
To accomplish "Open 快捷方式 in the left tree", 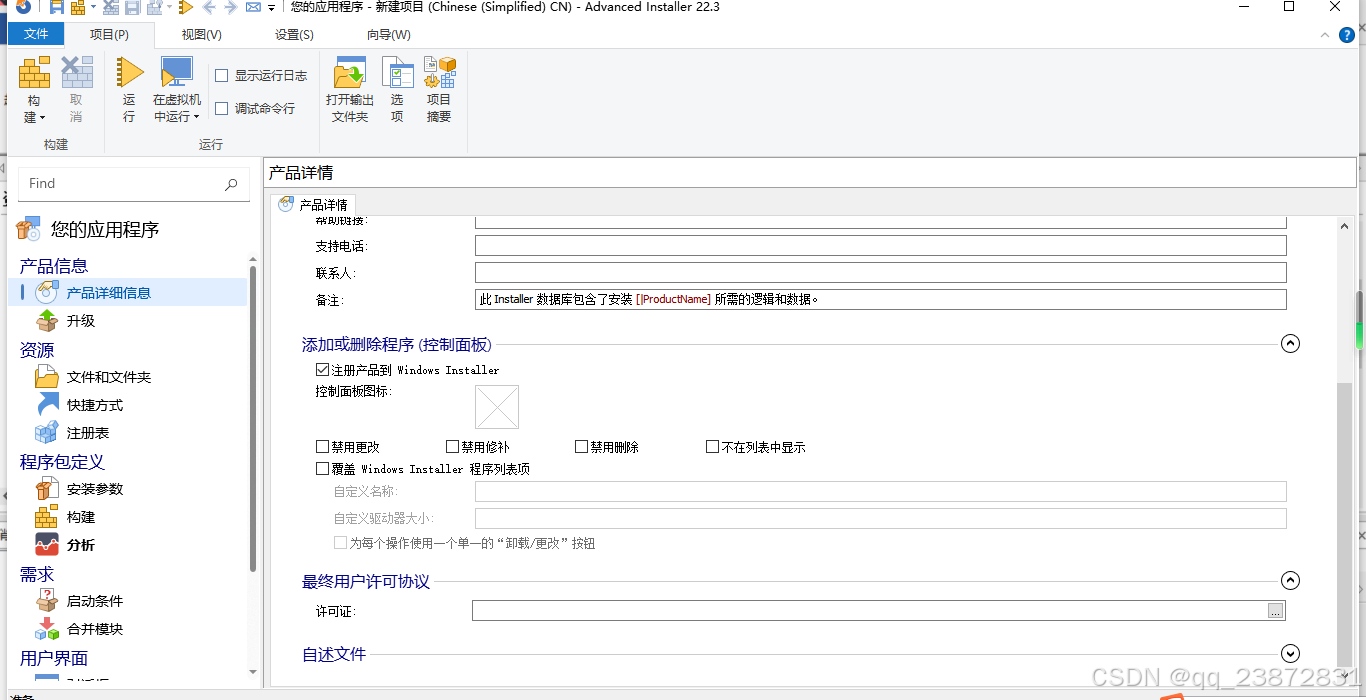I will click(79, 405).
